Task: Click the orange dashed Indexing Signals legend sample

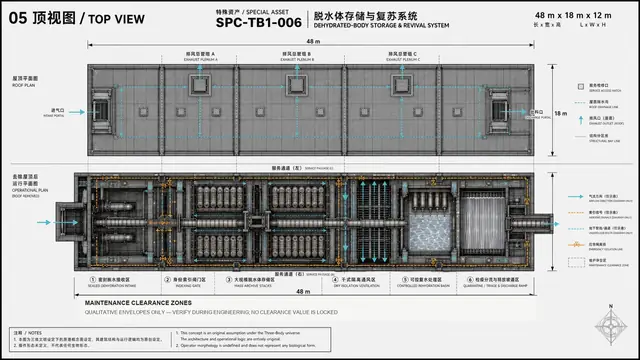Action: (x=576, y=213)
